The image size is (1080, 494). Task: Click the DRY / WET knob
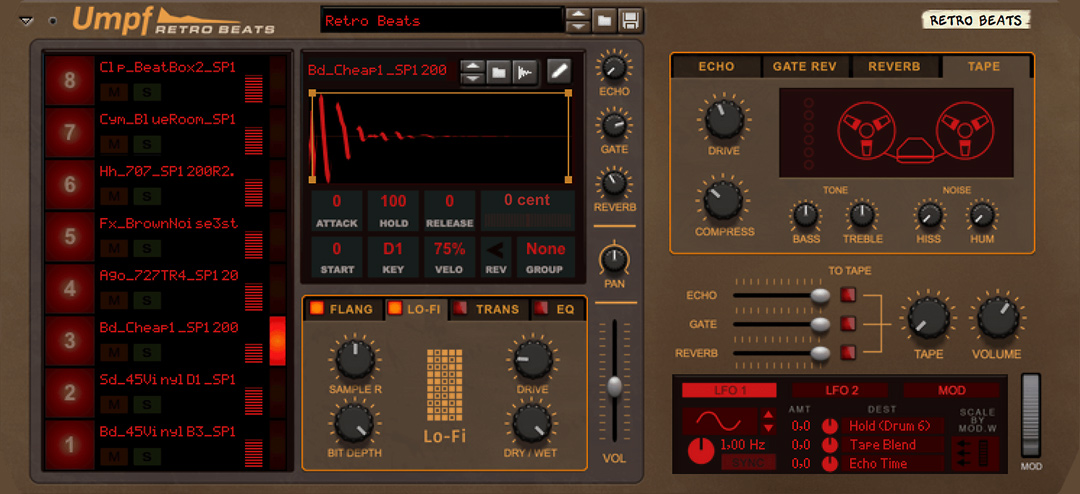(x=532, y=422)
